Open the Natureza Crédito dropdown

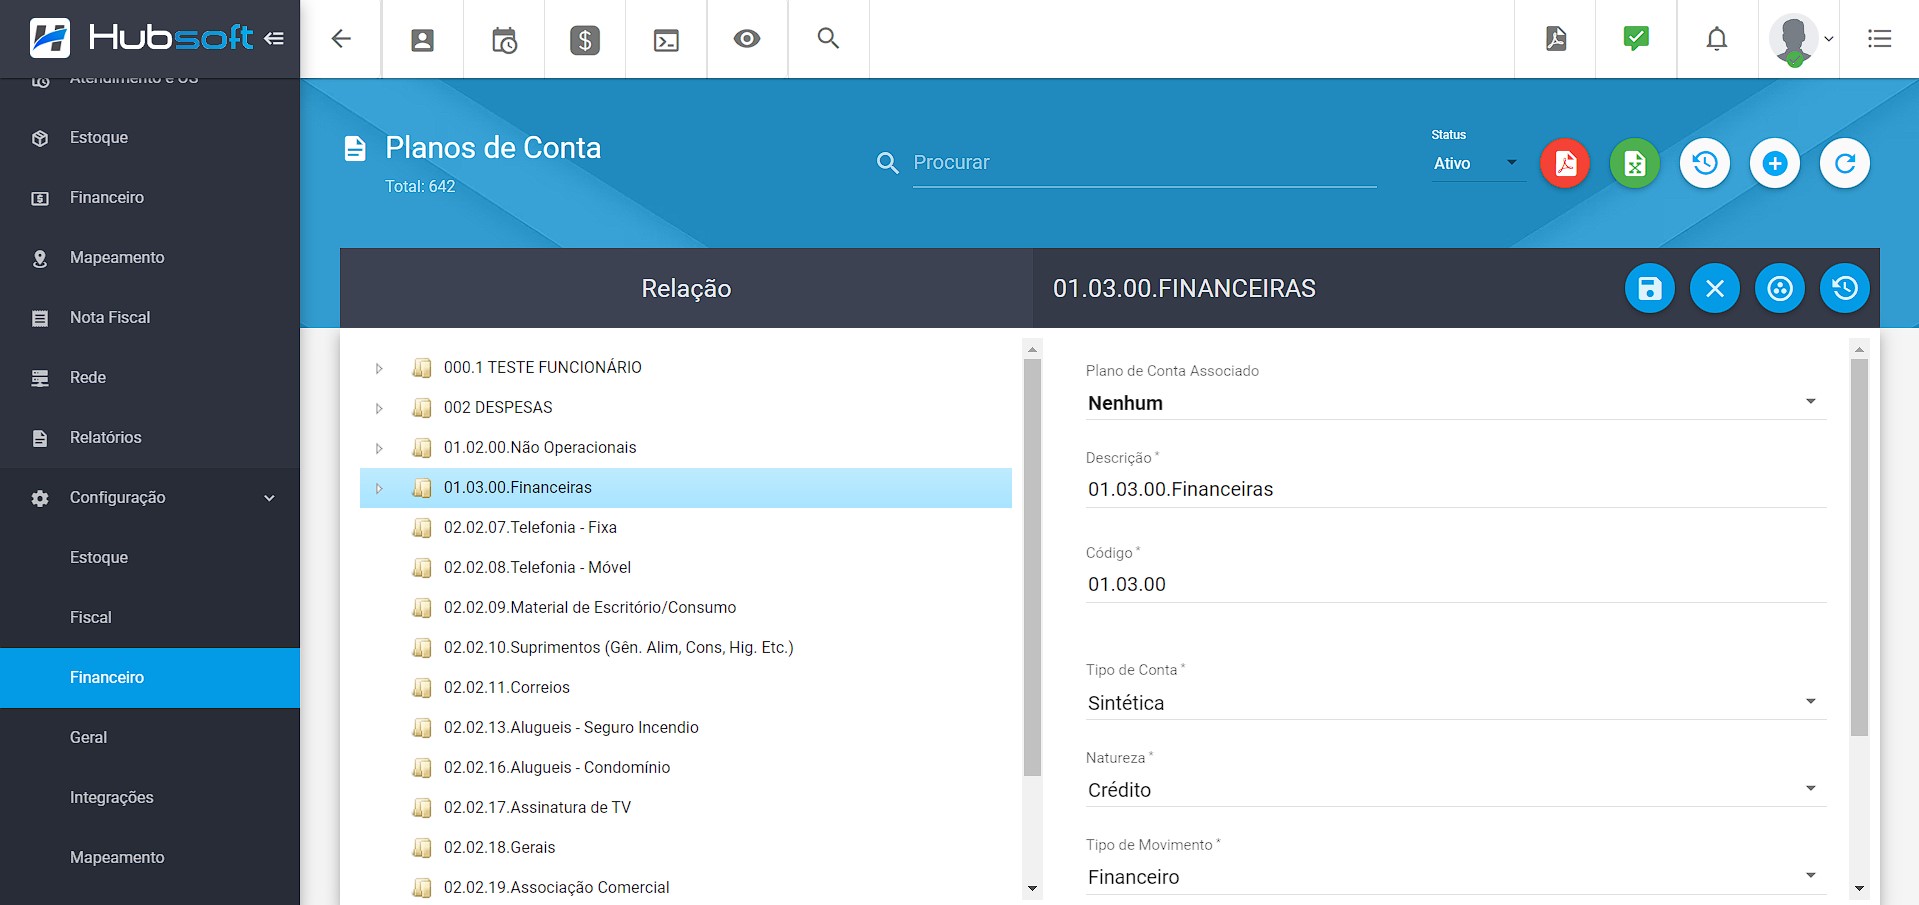[1455, 790]
